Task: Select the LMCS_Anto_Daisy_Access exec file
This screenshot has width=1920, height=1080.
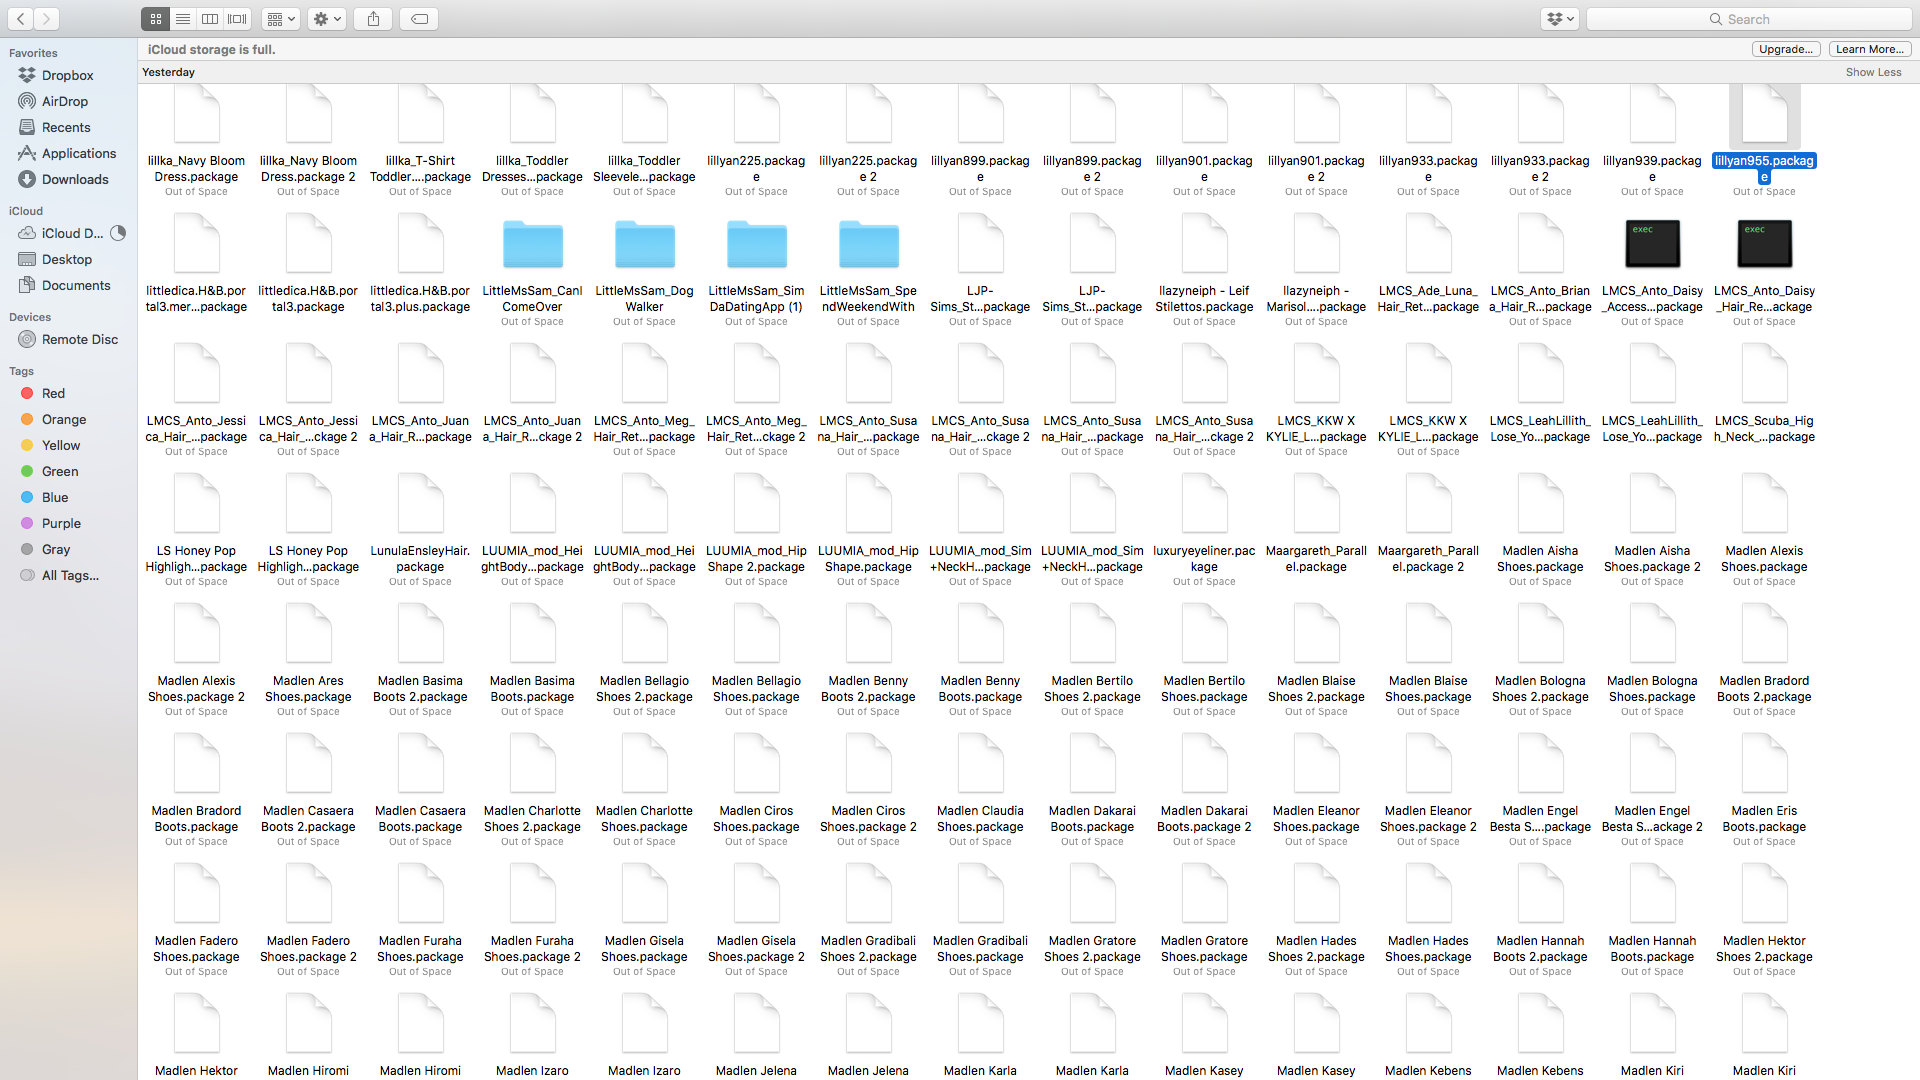Action: [1653, 243]
